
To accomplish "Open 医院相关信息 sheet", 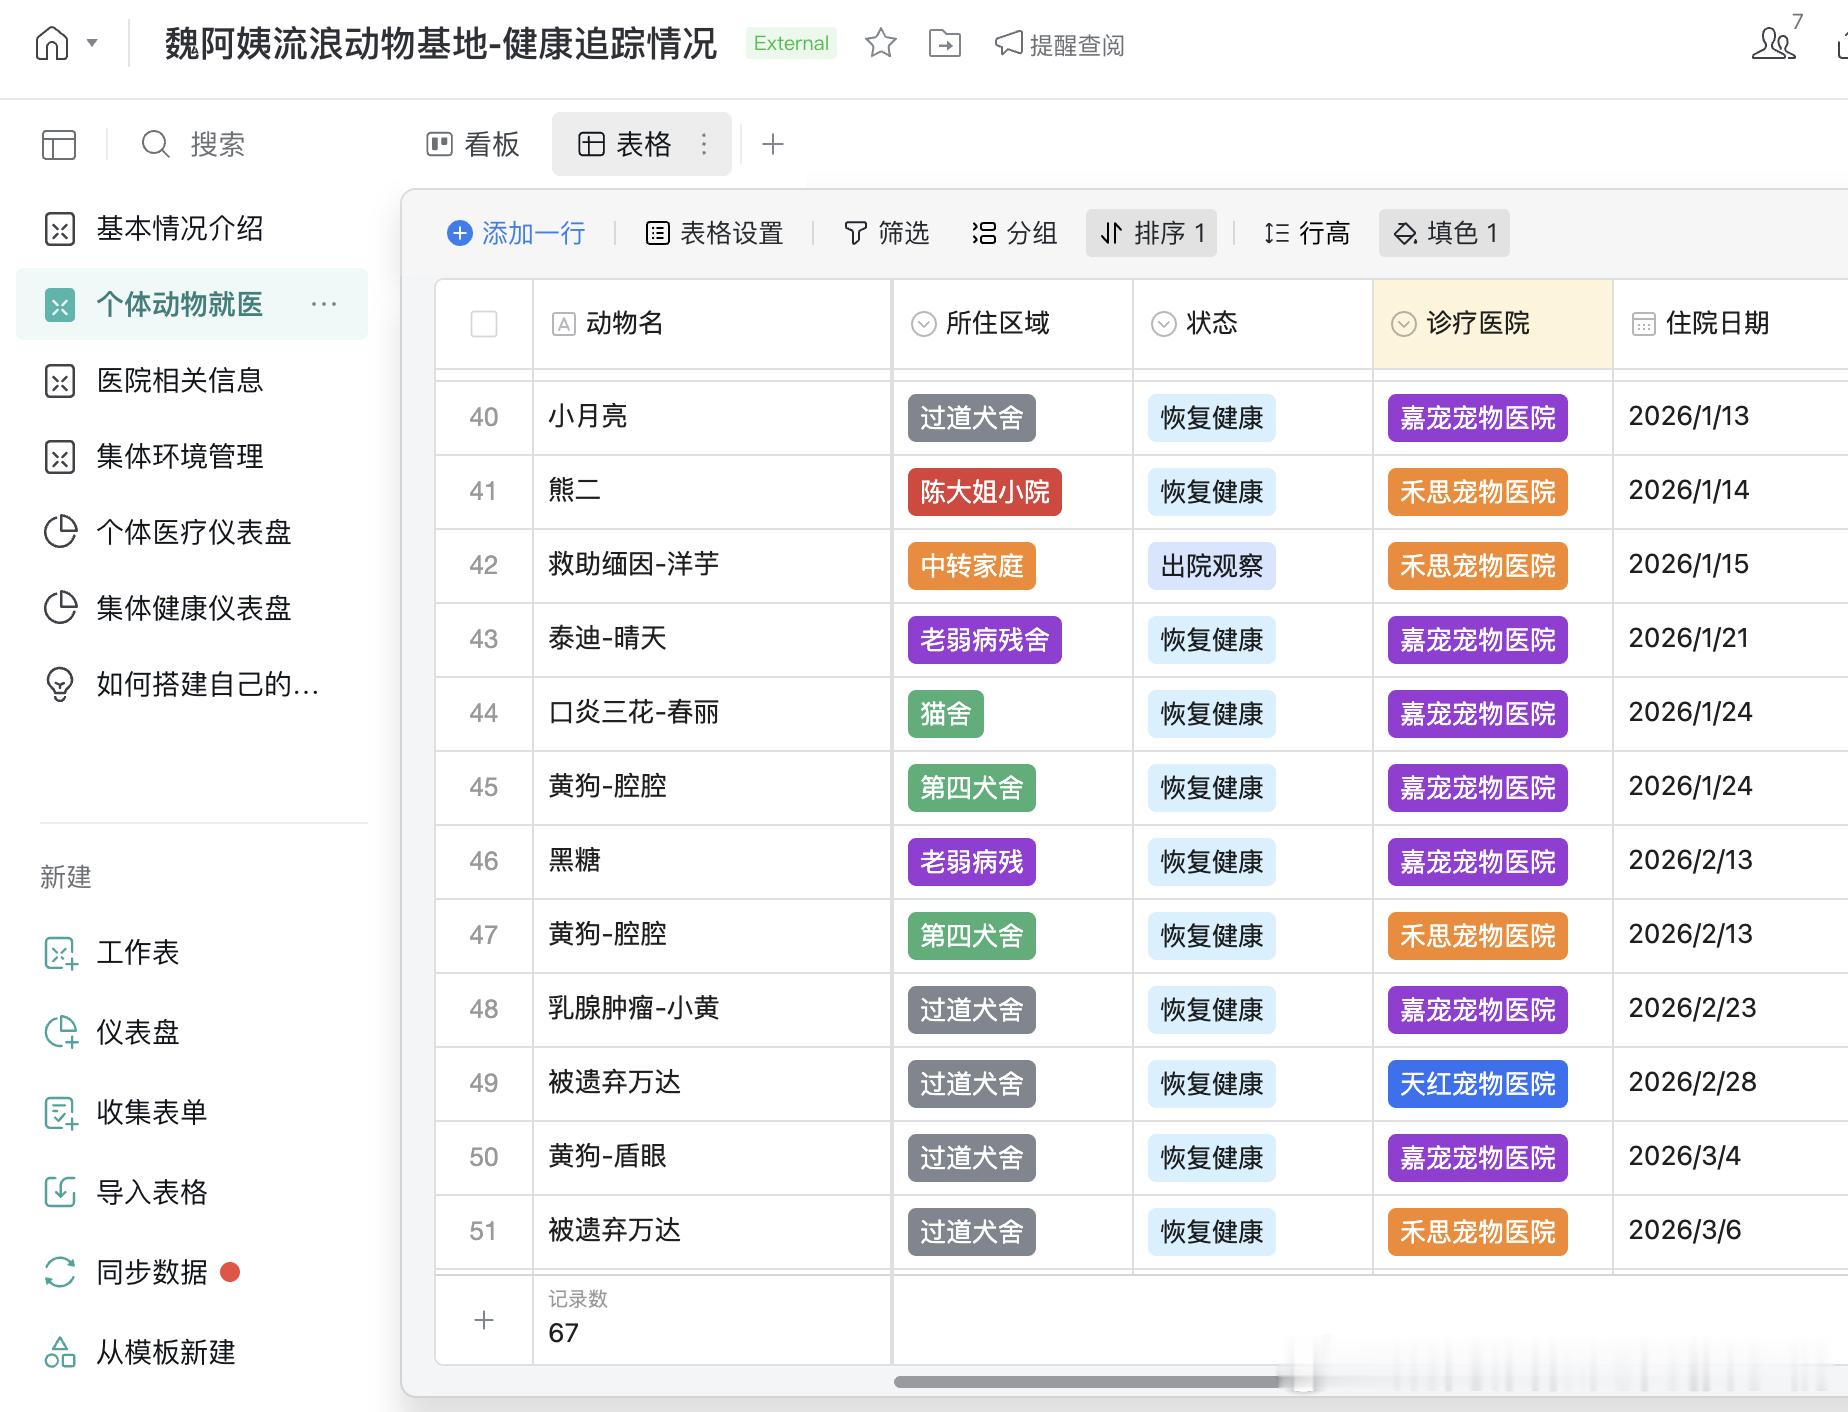I will [x=192, y=381].
